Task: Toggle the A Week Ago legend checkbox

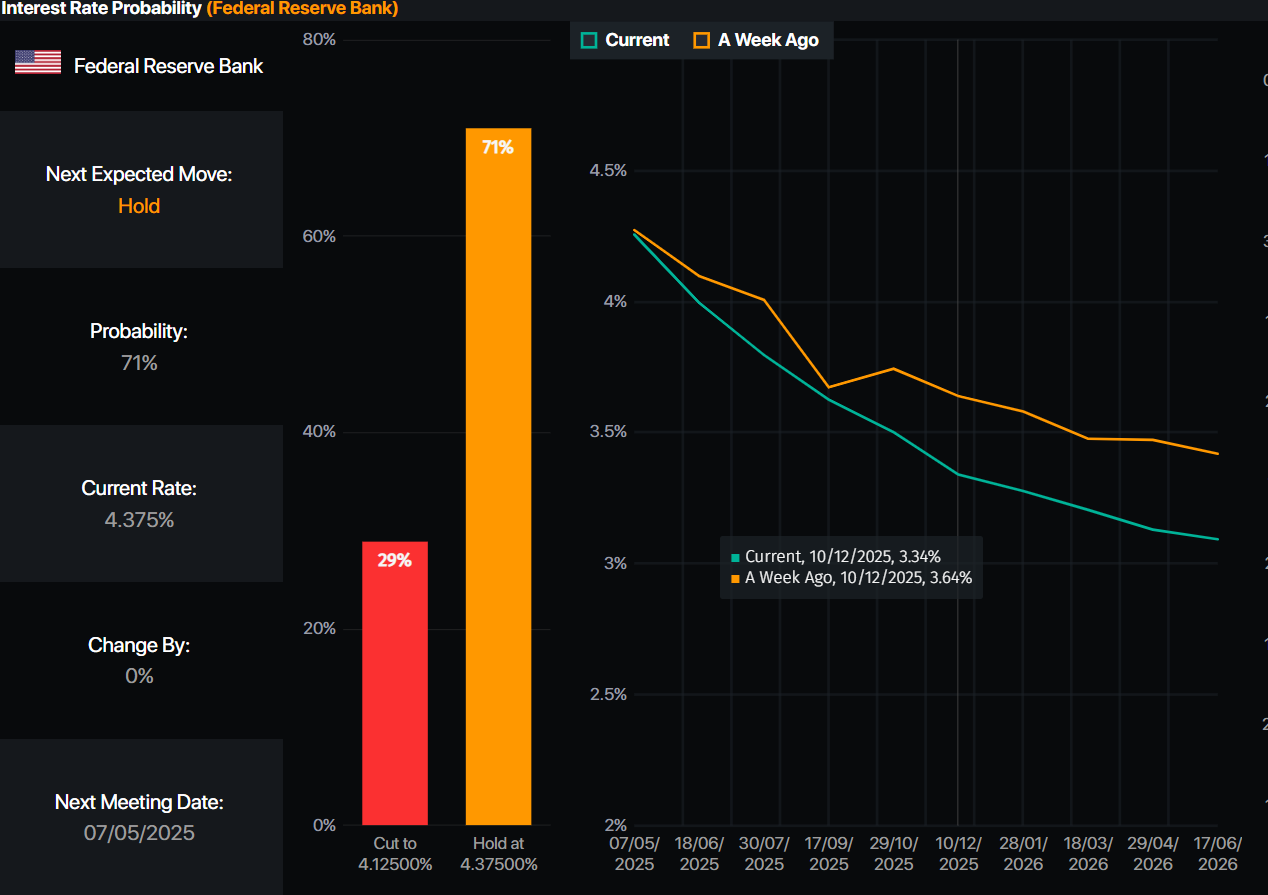Action: 702,40
